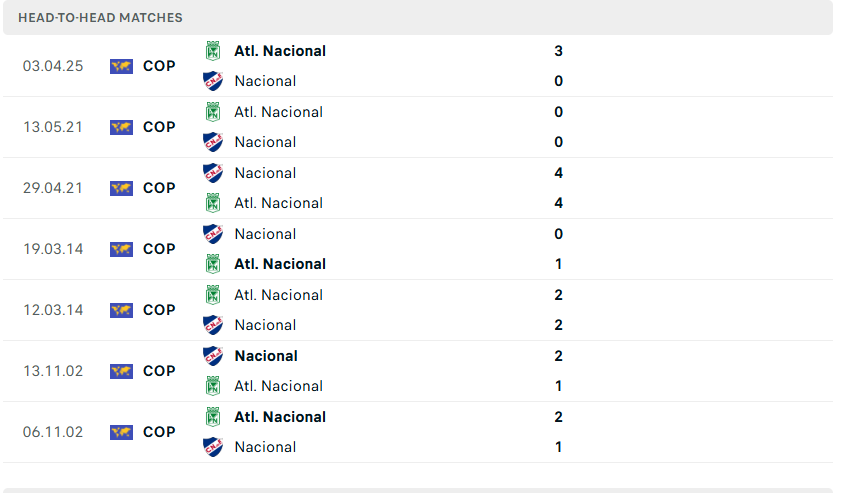Click the COP flag icon for 12.03.14
Image resolution: width=844 pixels, height=493 pixels.
pos(121,310)
